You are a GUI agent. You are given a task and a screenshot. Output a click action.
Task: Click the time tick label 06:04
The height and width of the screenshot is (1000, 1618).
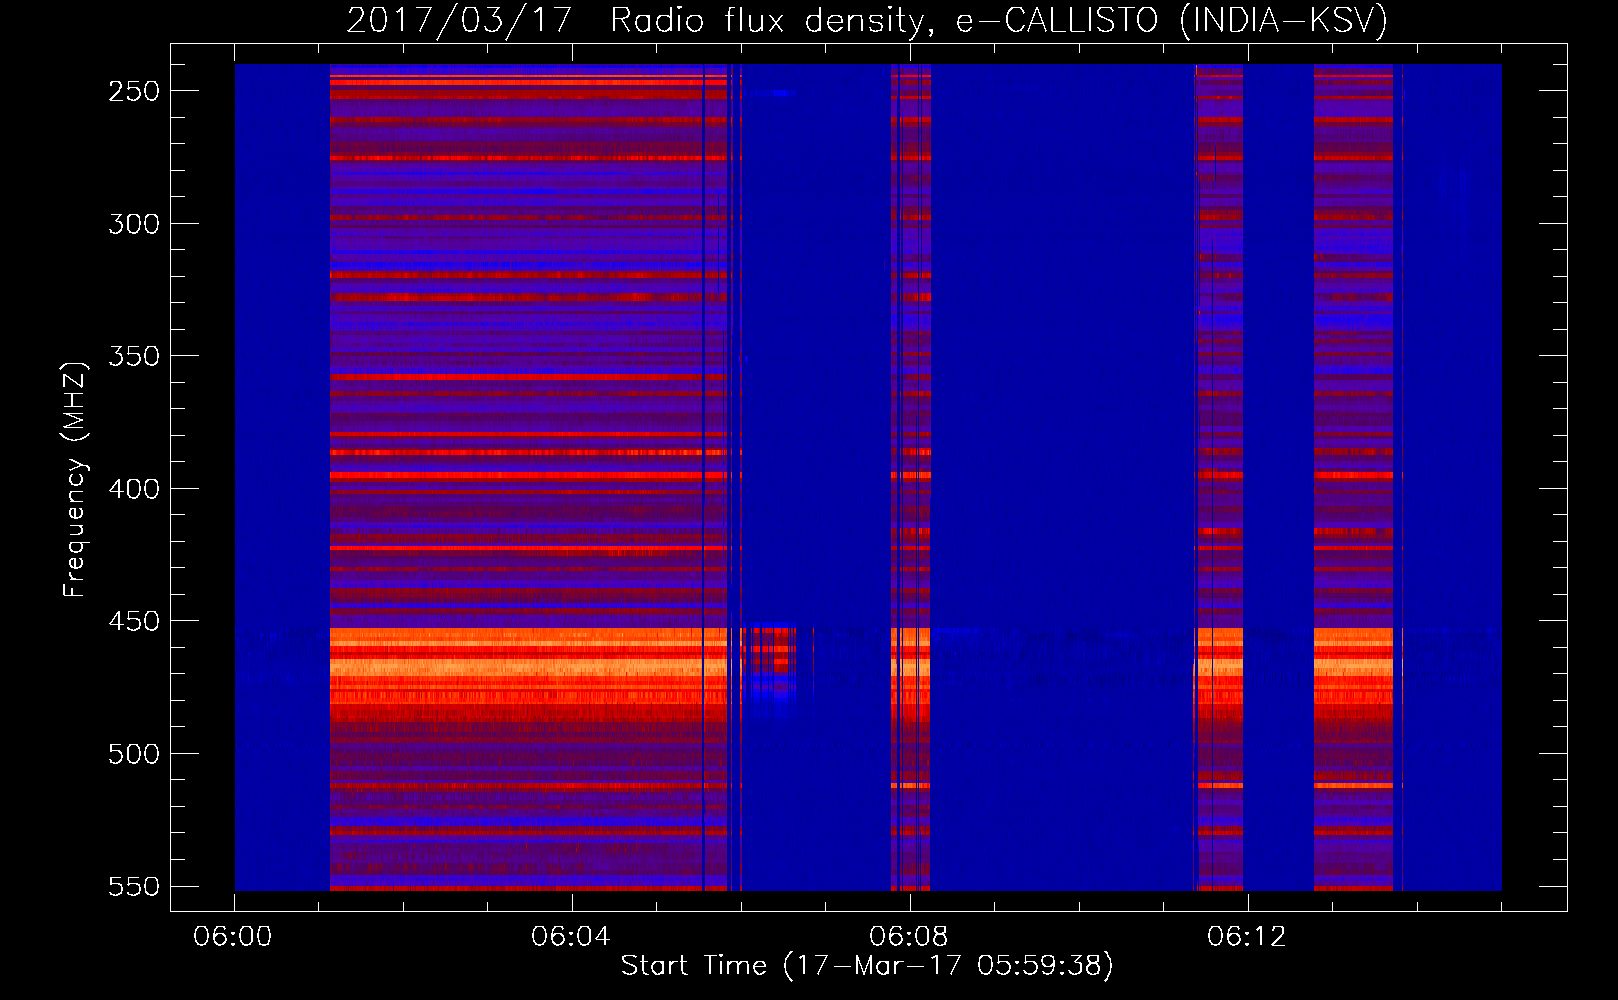571,937
